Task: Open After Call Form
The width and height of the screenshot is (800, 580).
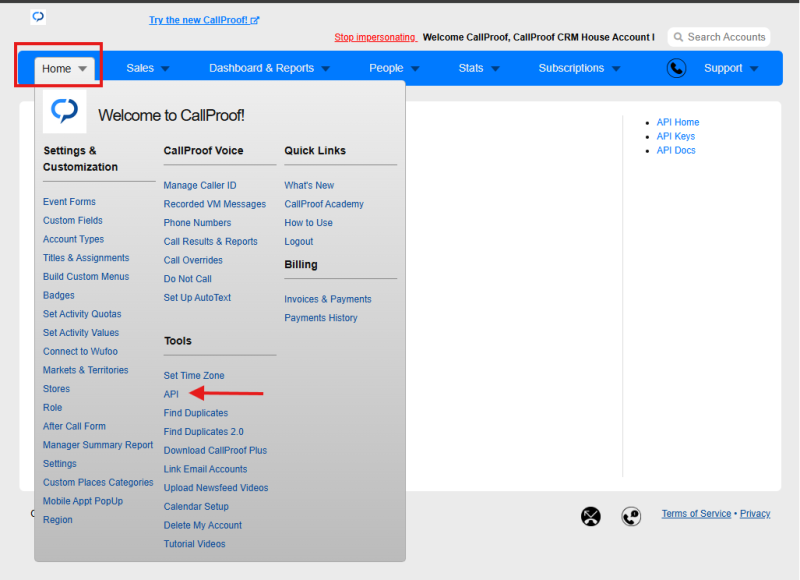Action: point(74,426)
